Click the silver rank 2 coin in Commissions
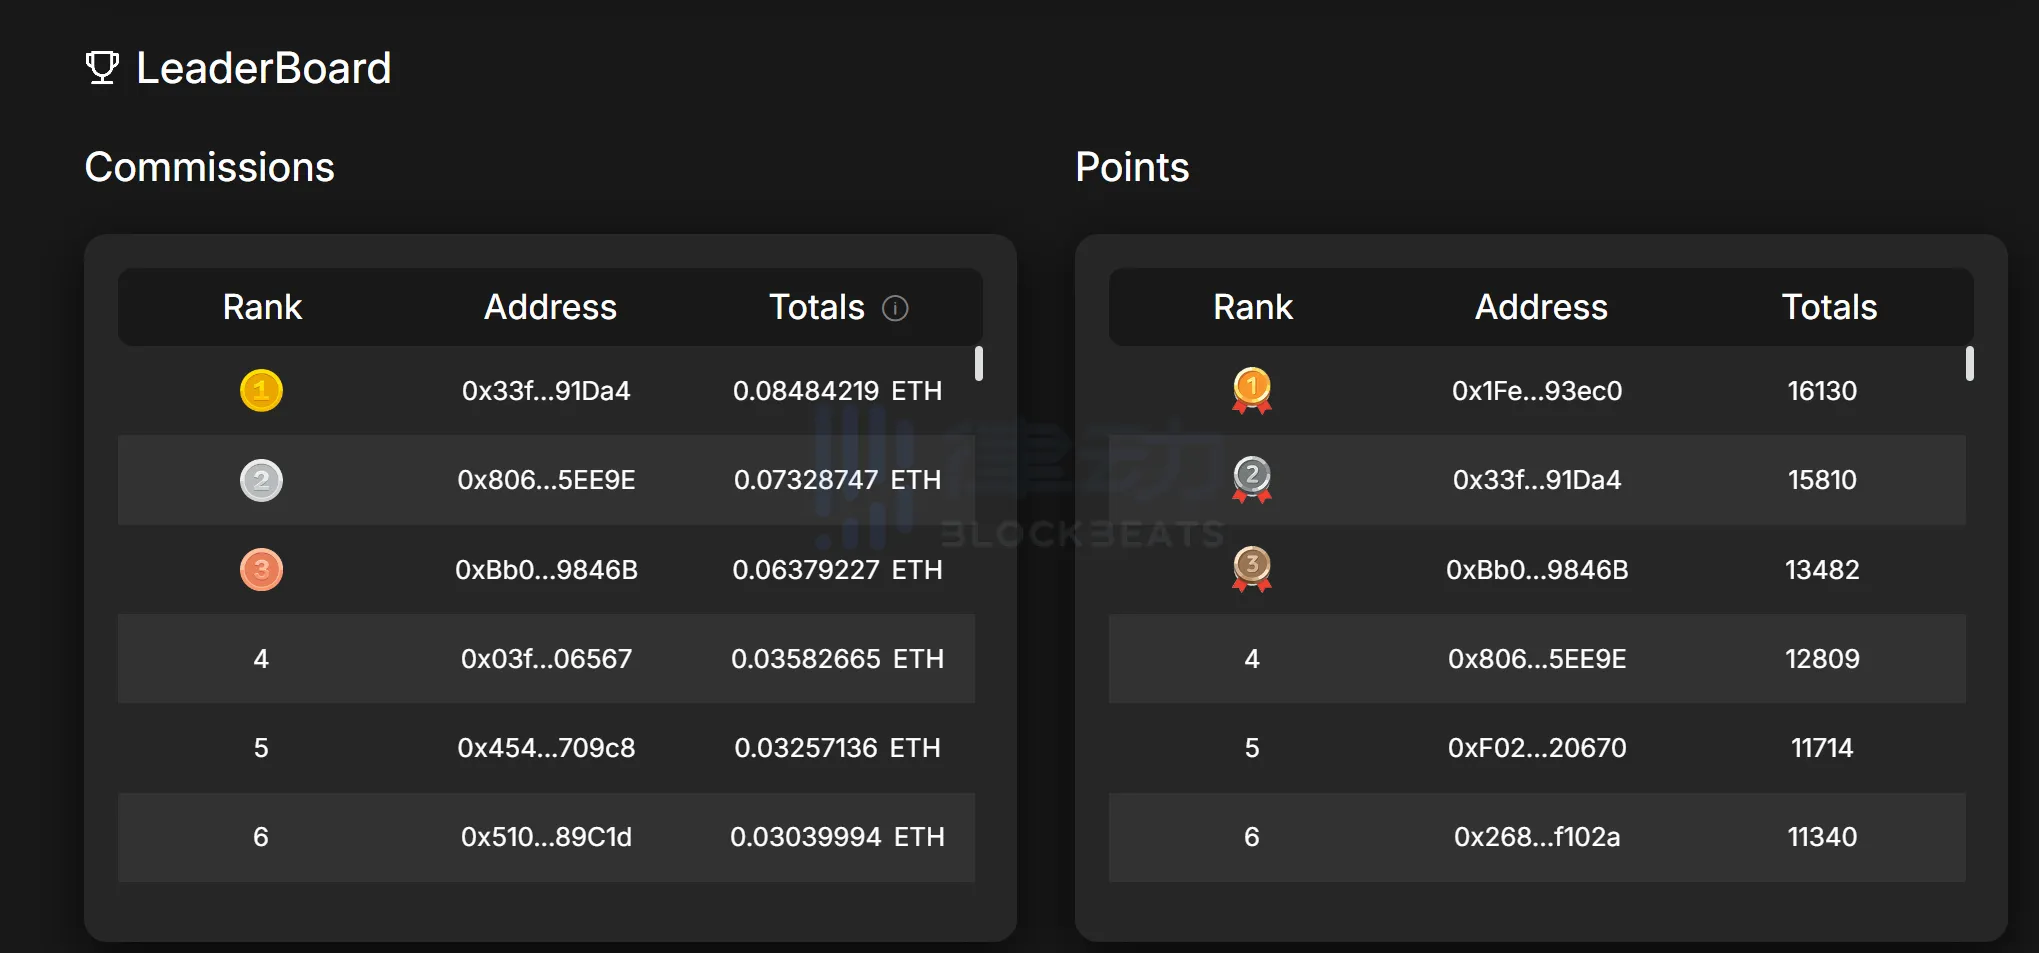This screenshot has height=953, width=2039. pos(261,480)
